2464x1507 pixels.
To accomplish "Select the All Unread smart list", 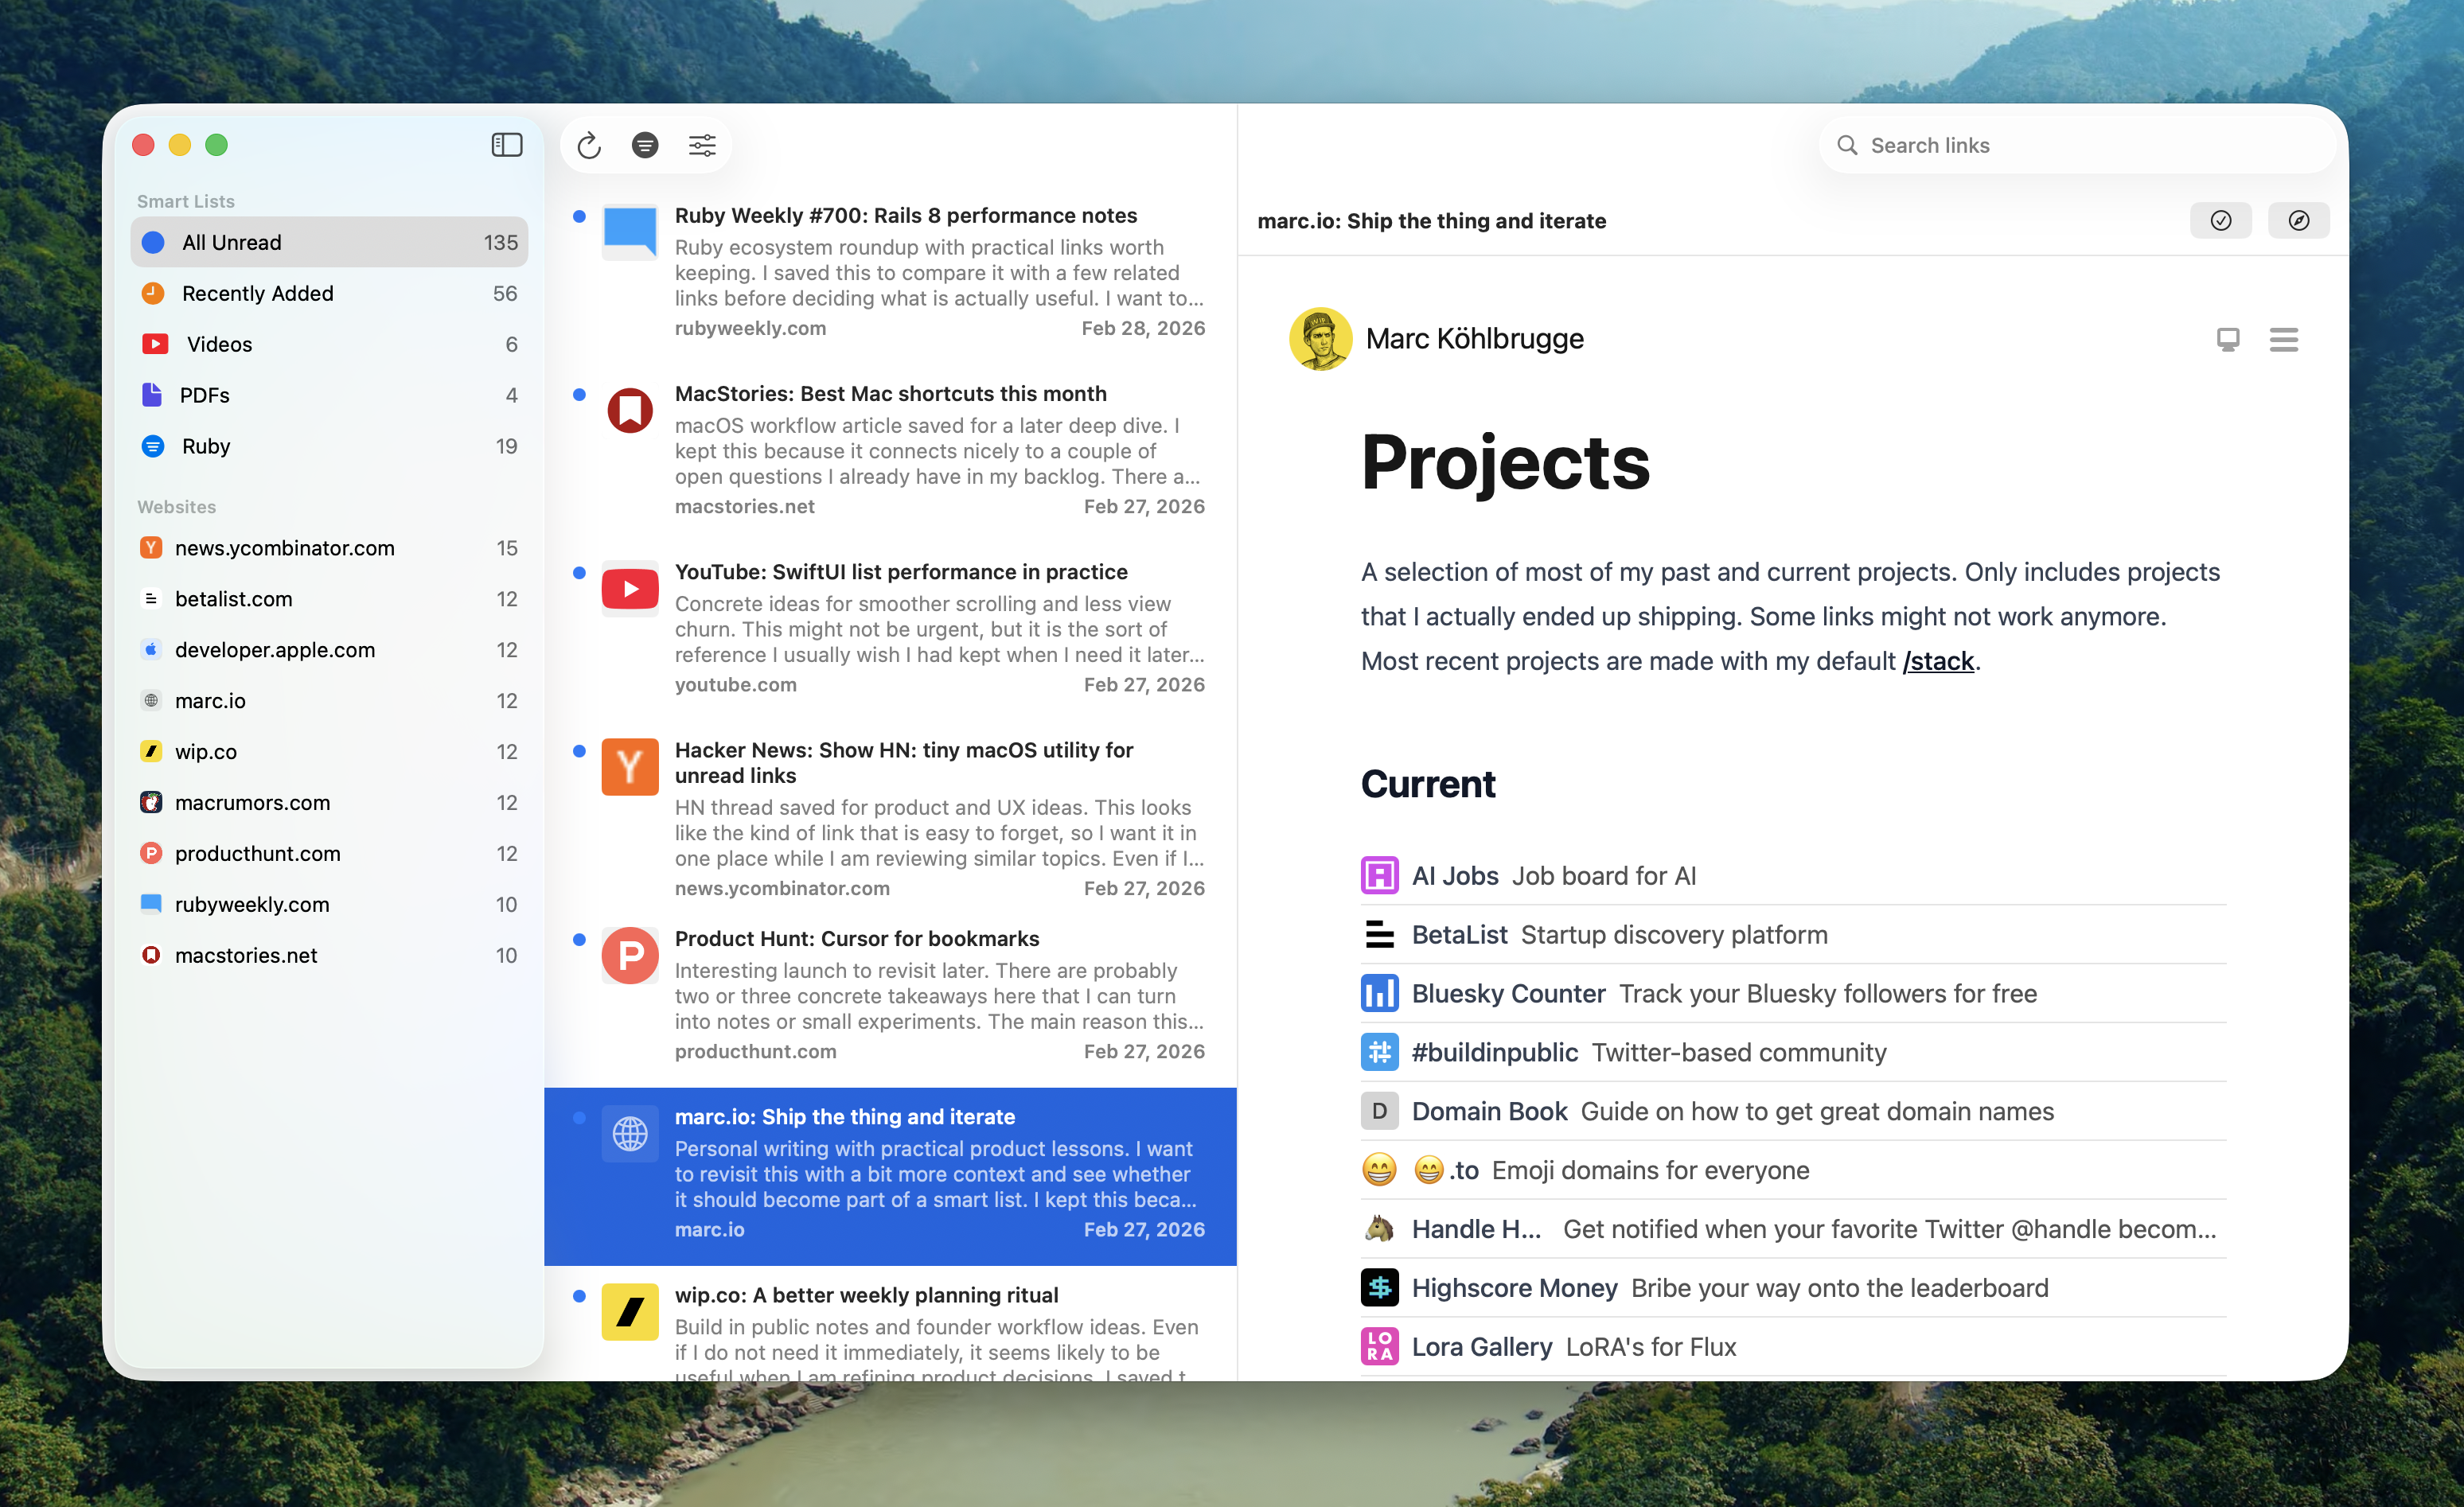I will coord(329,242).
